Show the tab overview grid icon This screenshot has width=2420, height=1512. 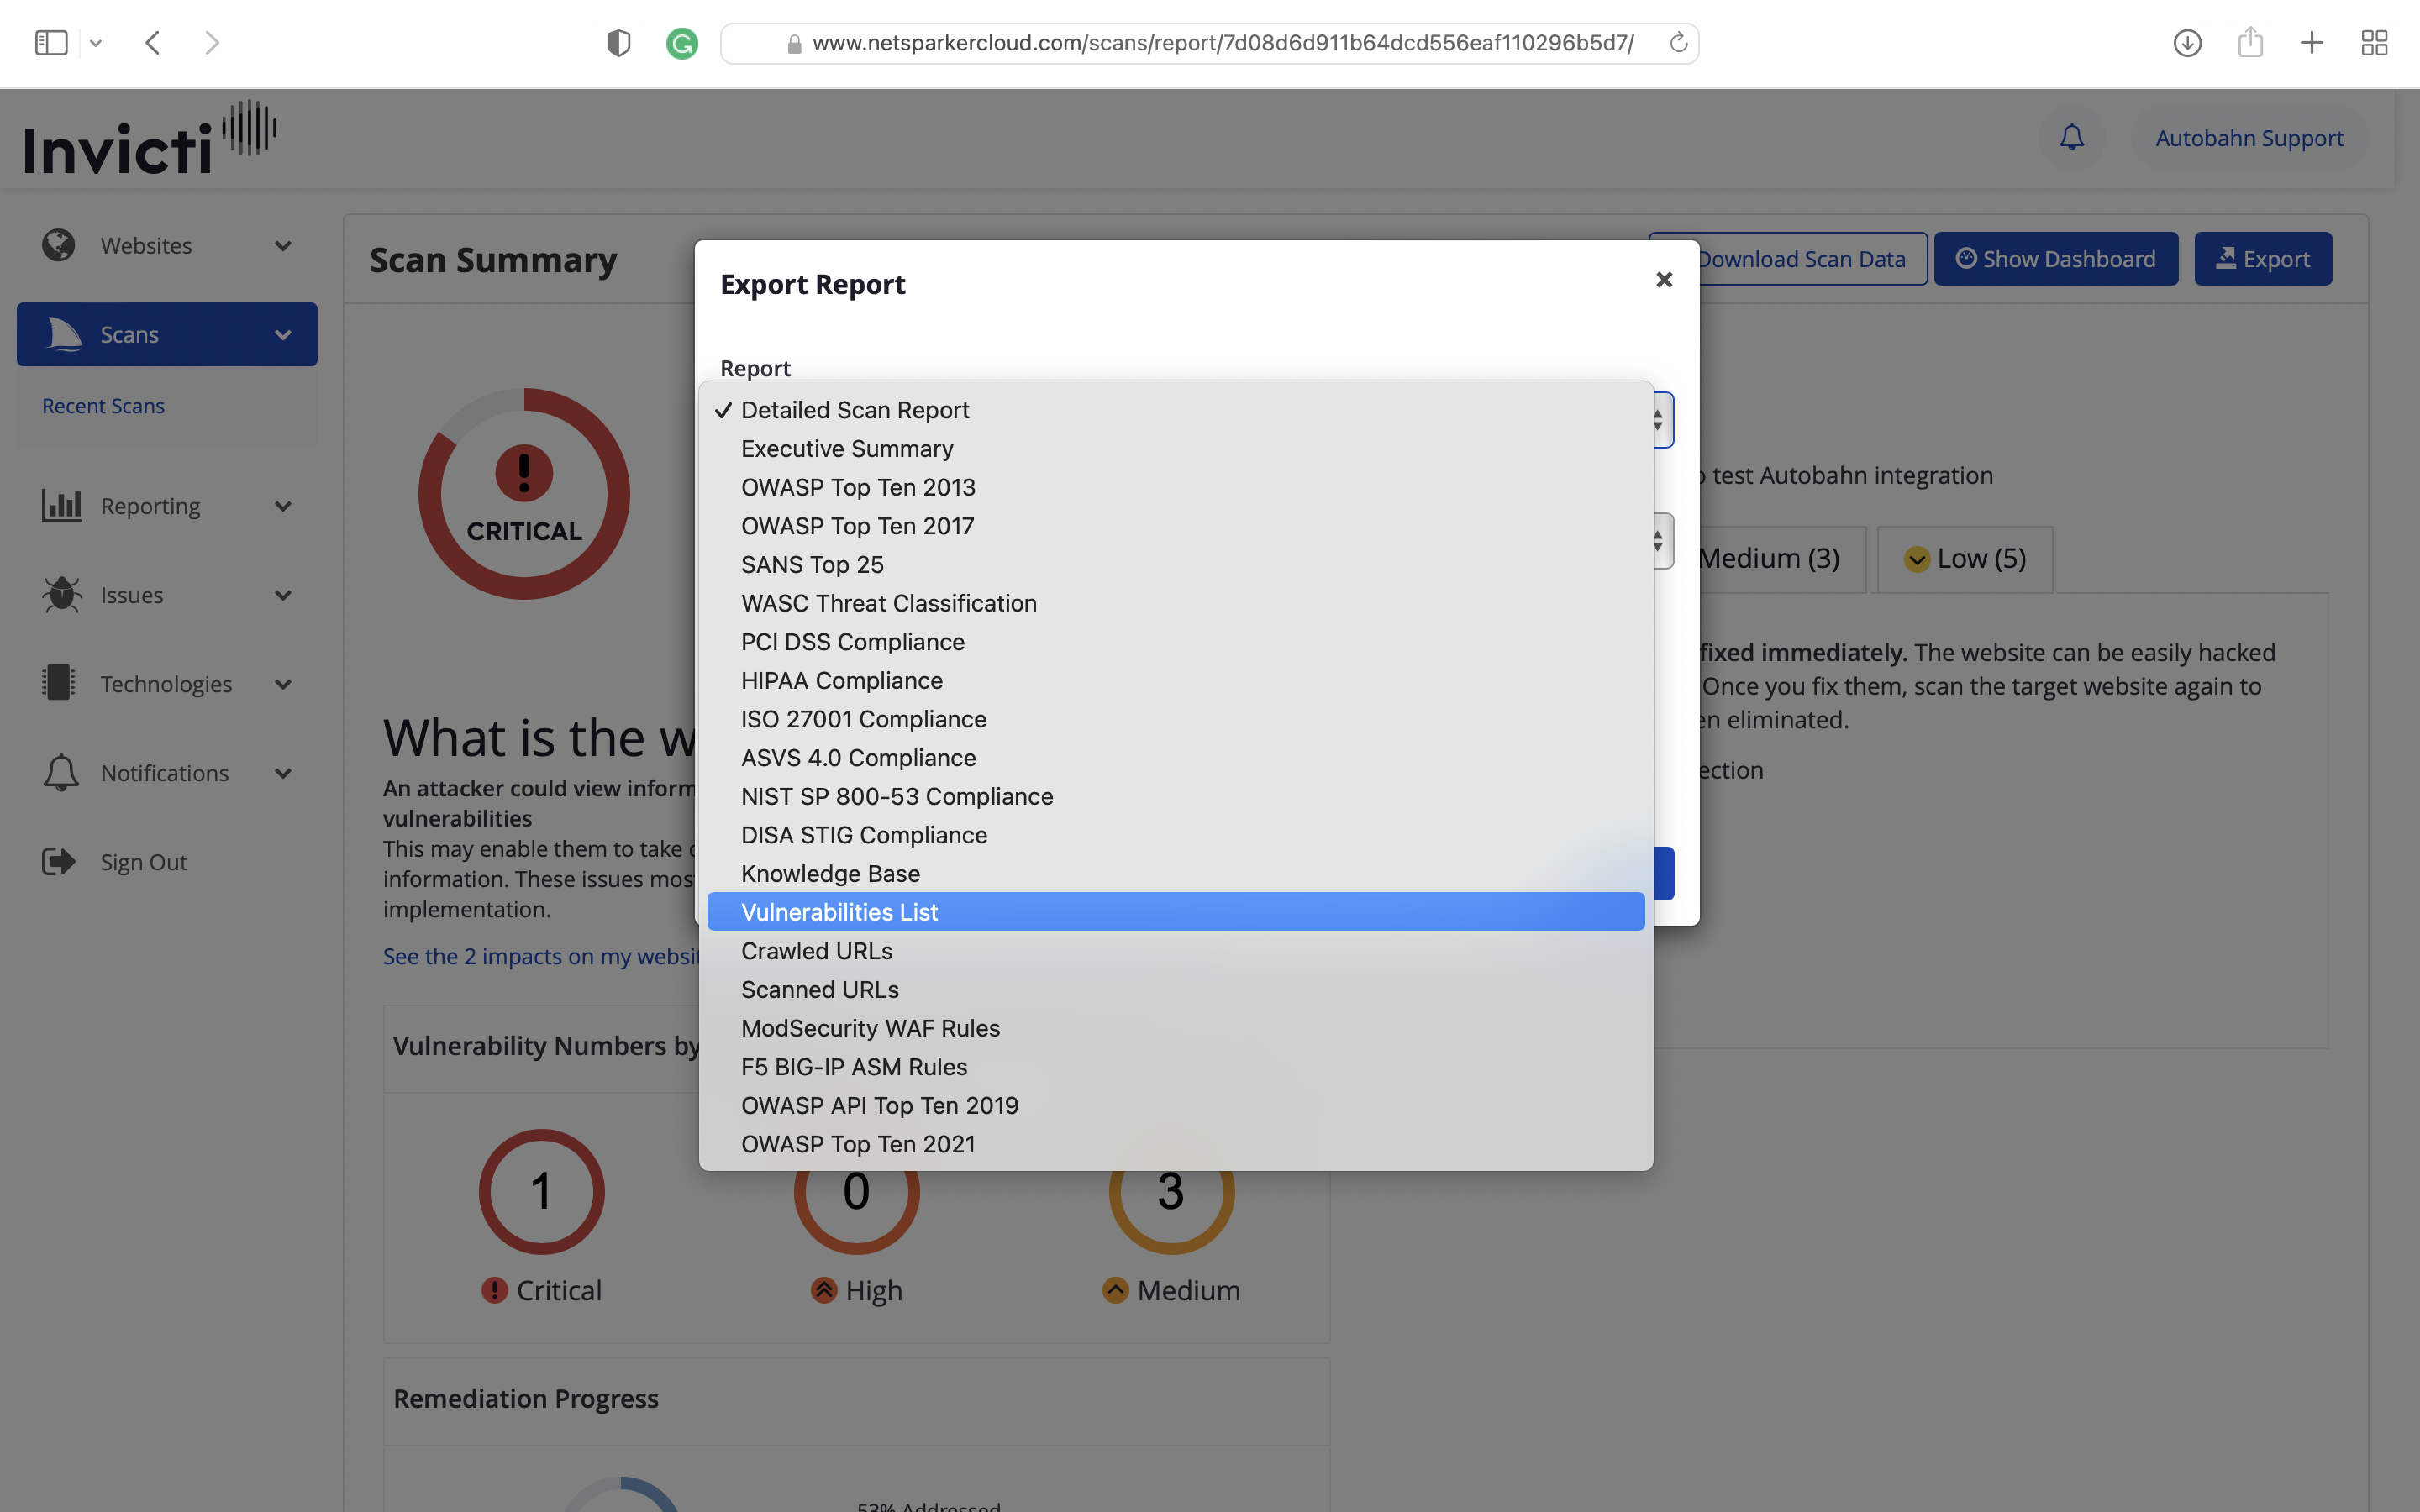[x=2374, y=43]
